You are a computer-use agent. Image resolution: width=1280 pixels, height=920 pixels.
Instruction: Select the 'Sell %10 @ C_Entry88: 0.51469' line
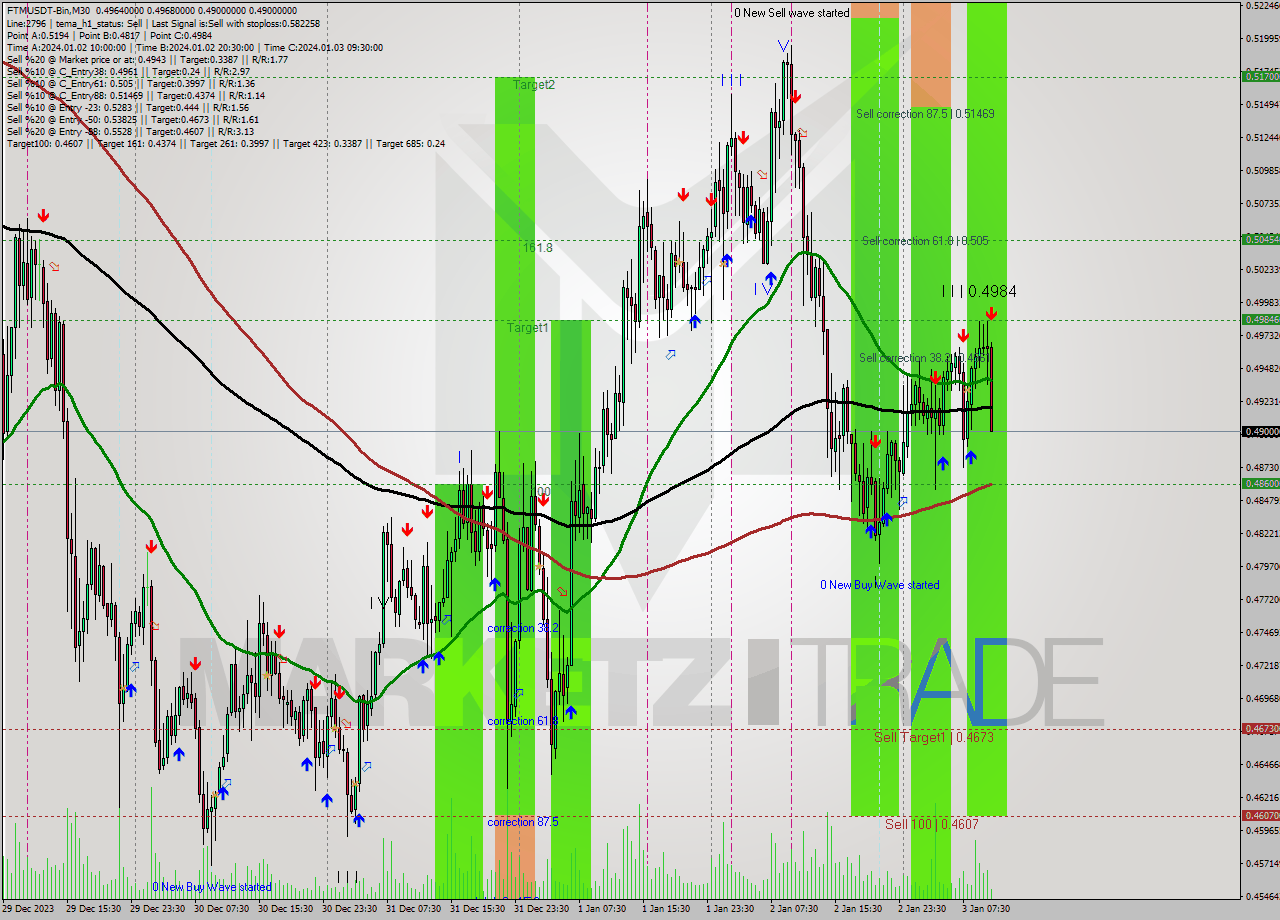click(x=135, y=95)
